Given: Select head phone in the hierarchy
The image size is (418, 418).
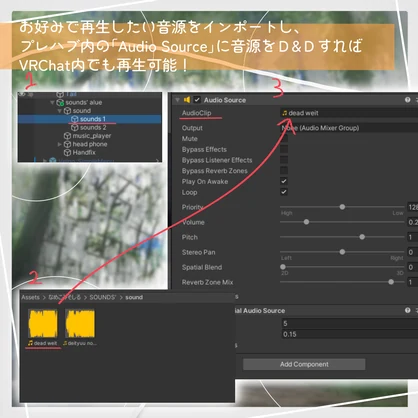Looking at the screenshot, I should coord(90,144).
